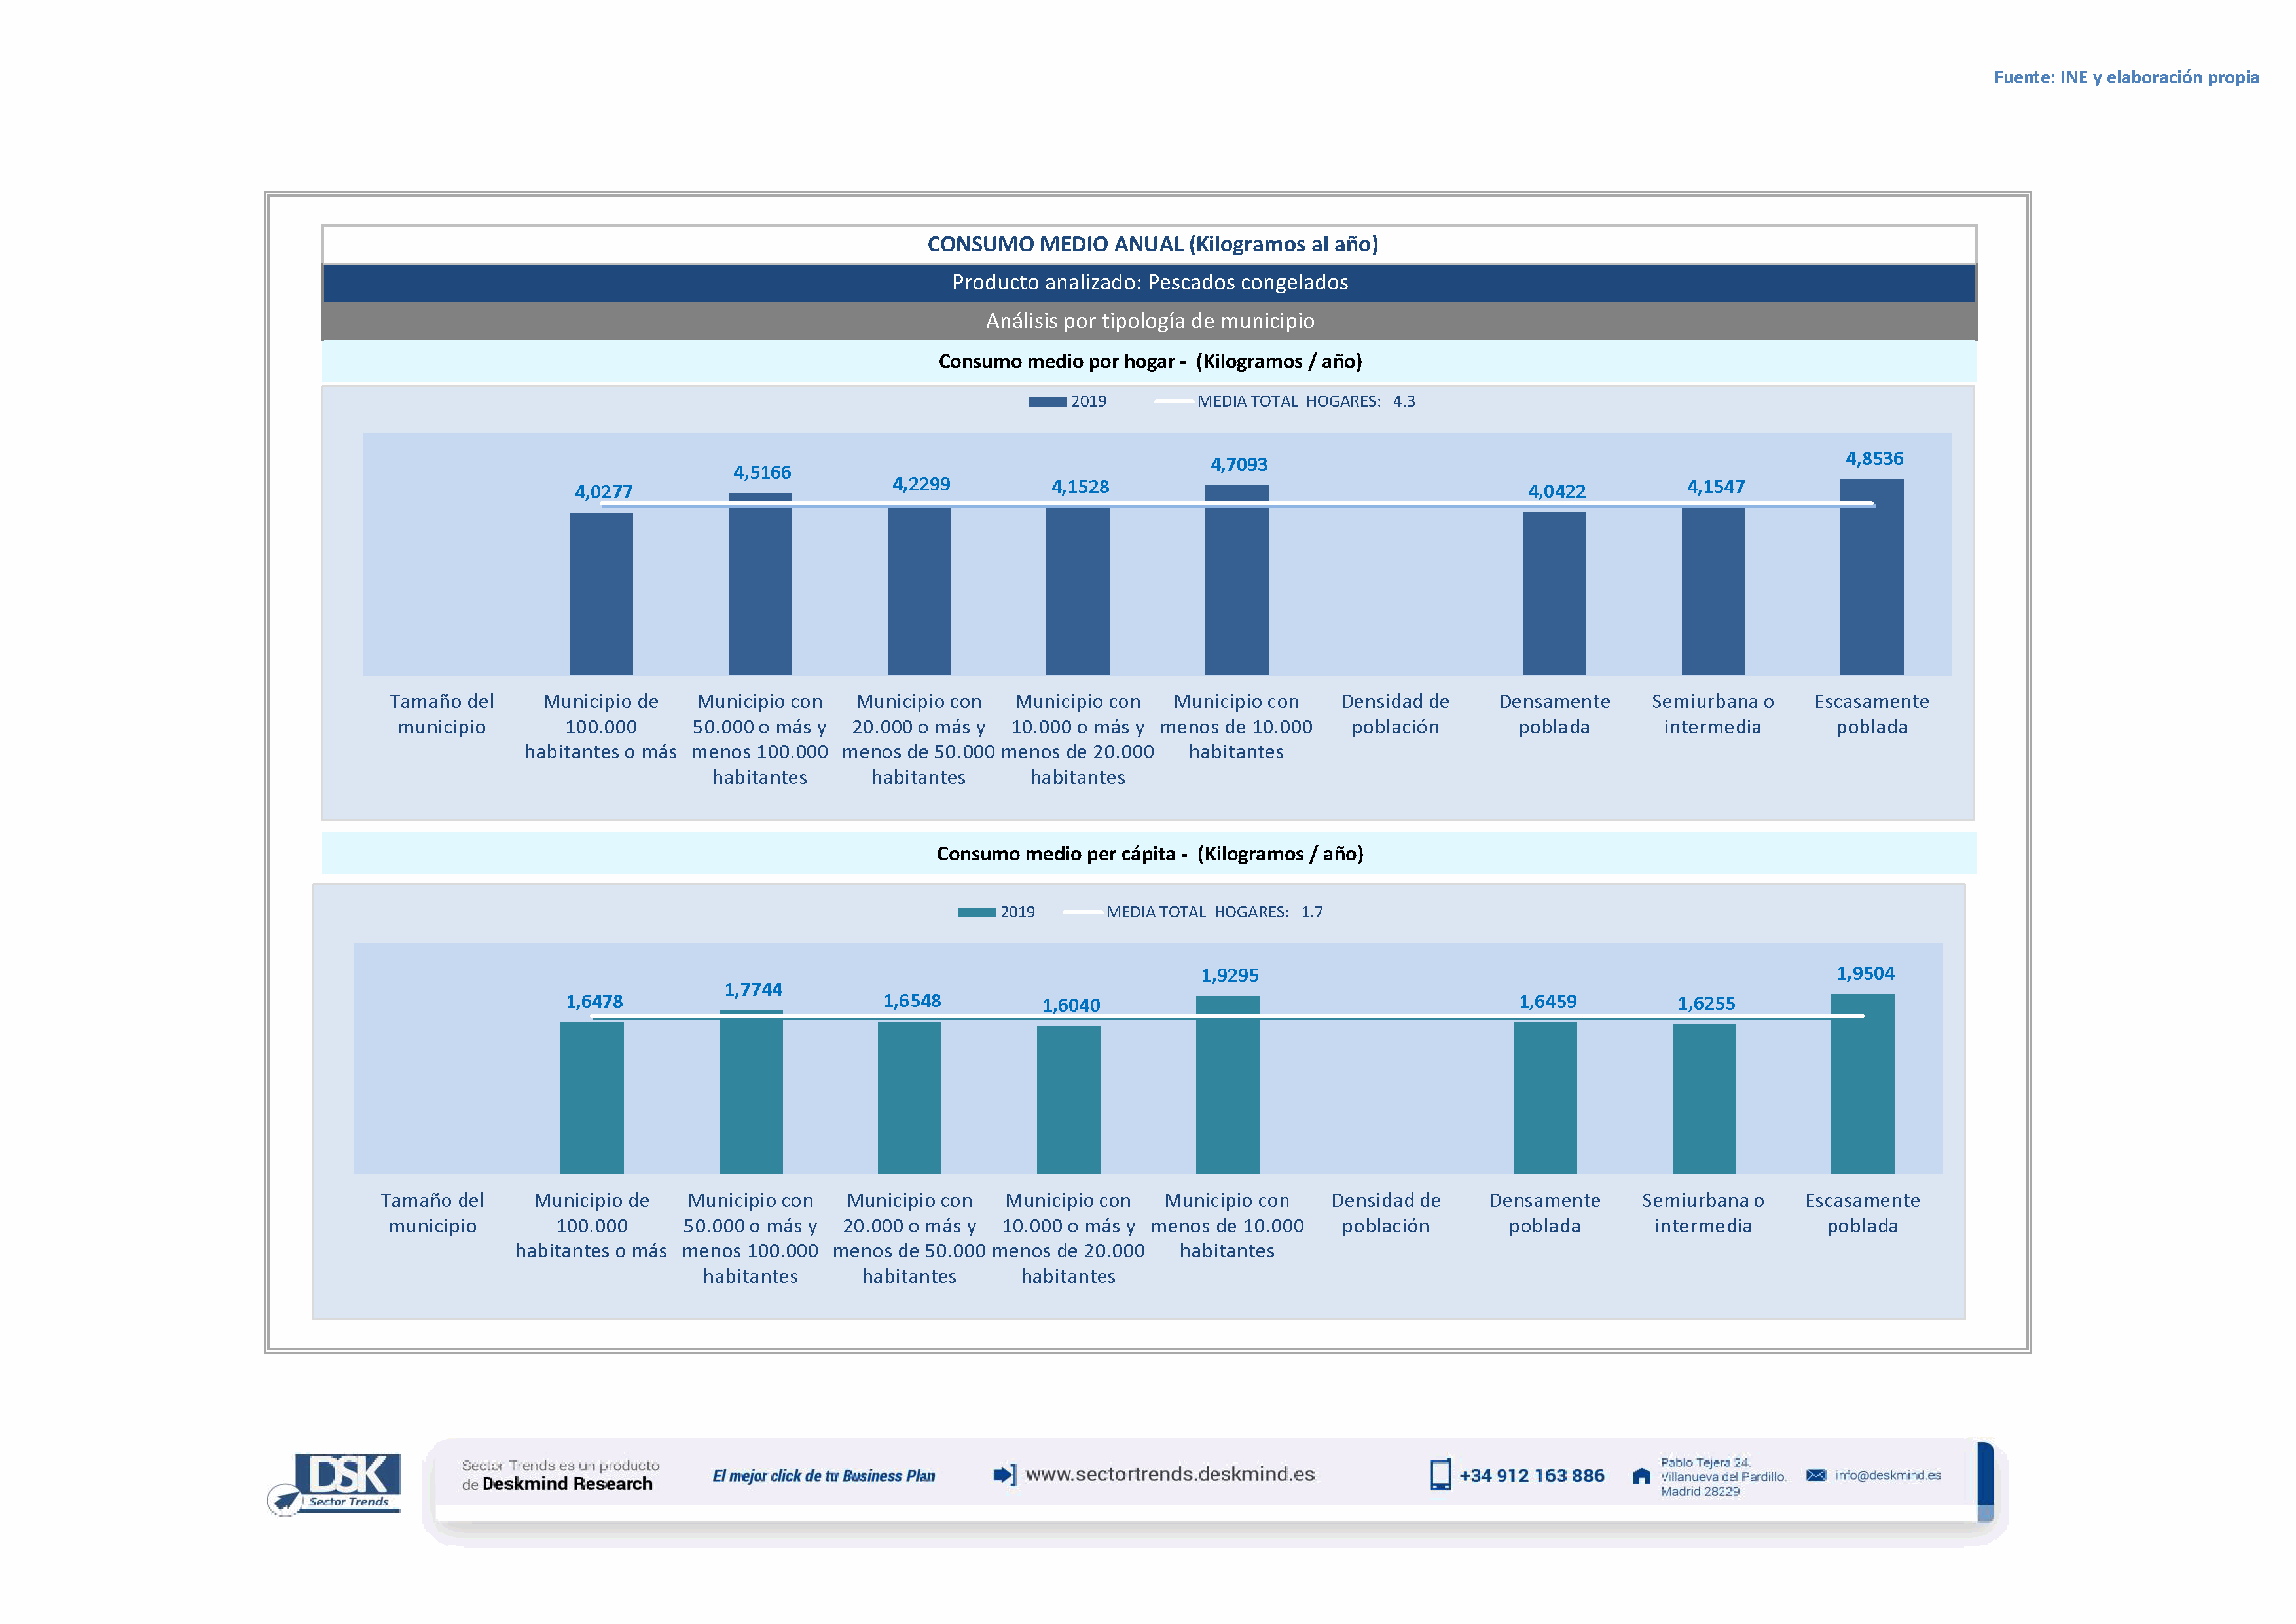The height and width of the screenshot is (1624, 2296).
Task: Click the teal 2019 legend swatch in per cápita chart
Action: tap(976, 912)
